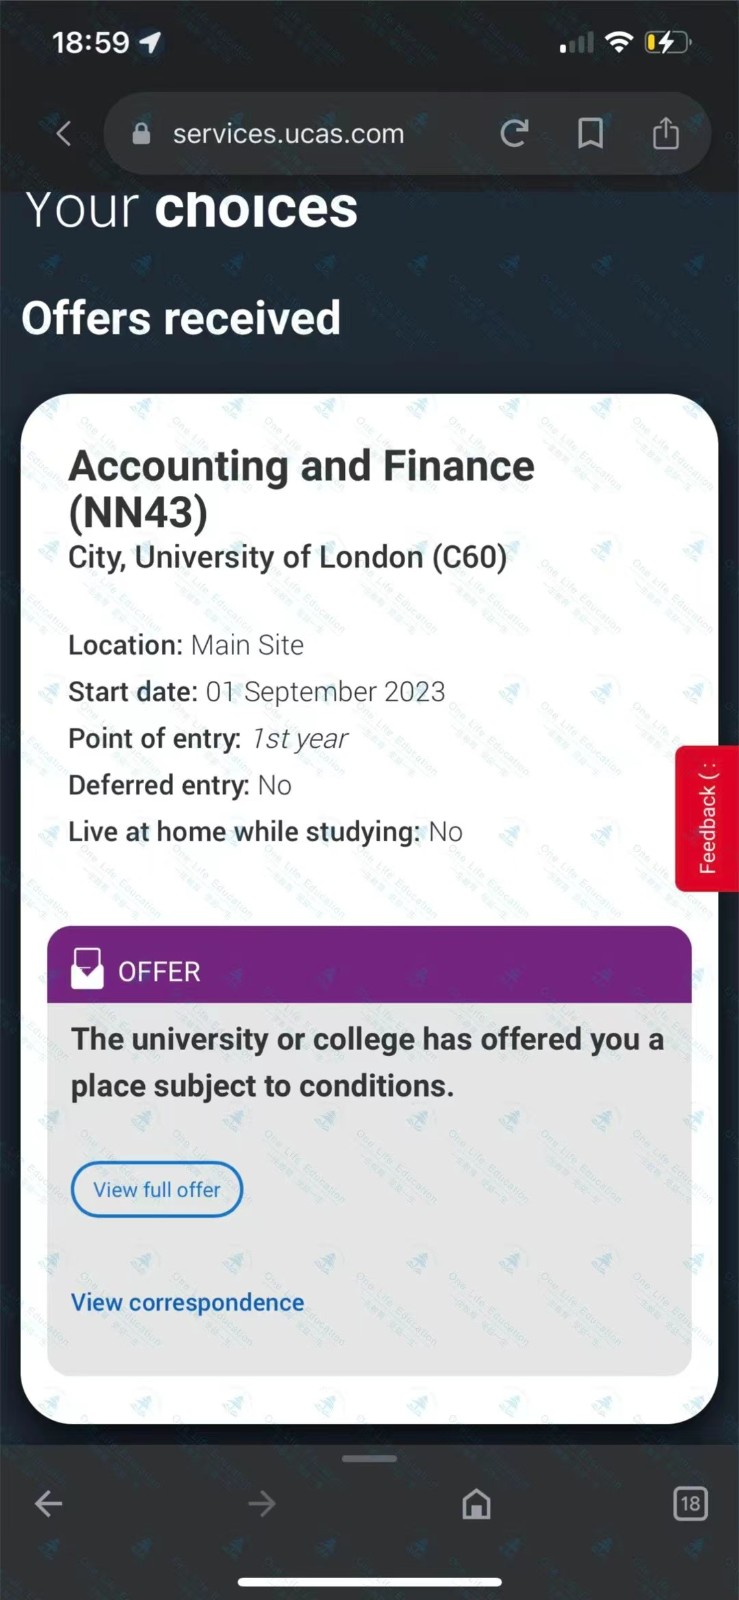Image resolution: width=739 pixels, height=1600 pixels.
Task: Open the browser home page
Action: tap(476, 1503)
